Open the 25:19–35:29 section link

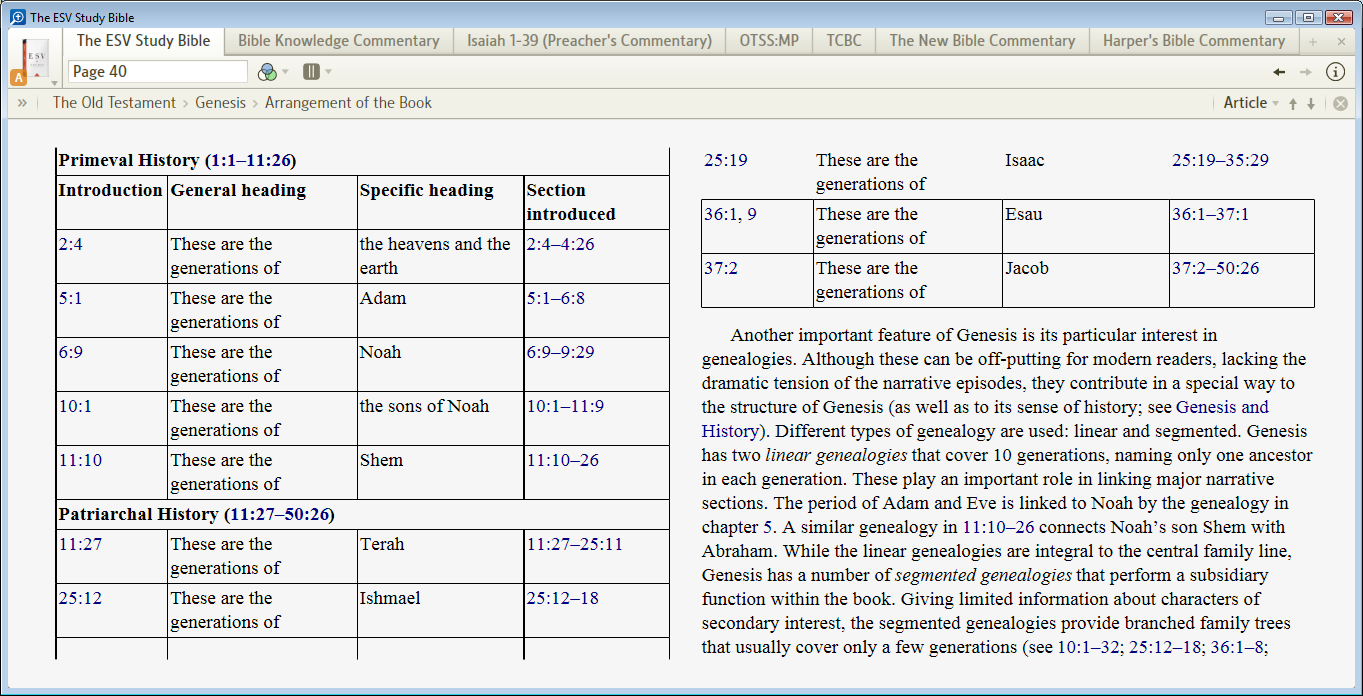pos(1220,160)
